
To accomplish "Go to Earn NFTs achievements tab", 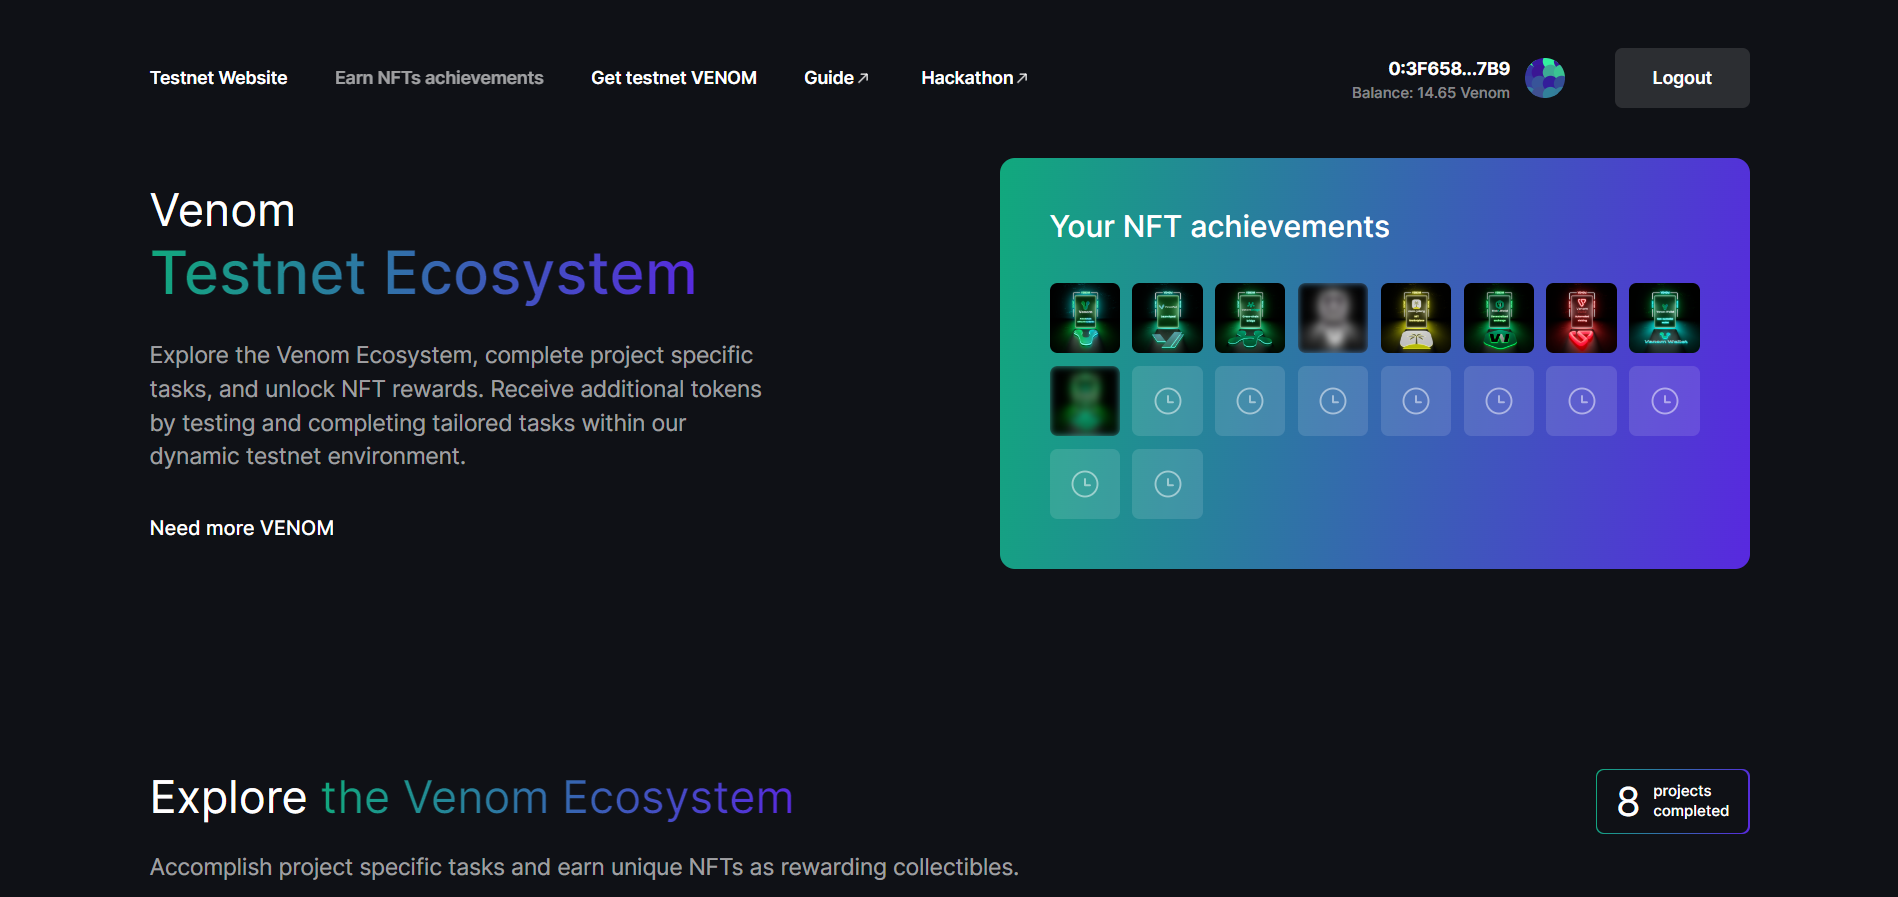I will 439,78.
